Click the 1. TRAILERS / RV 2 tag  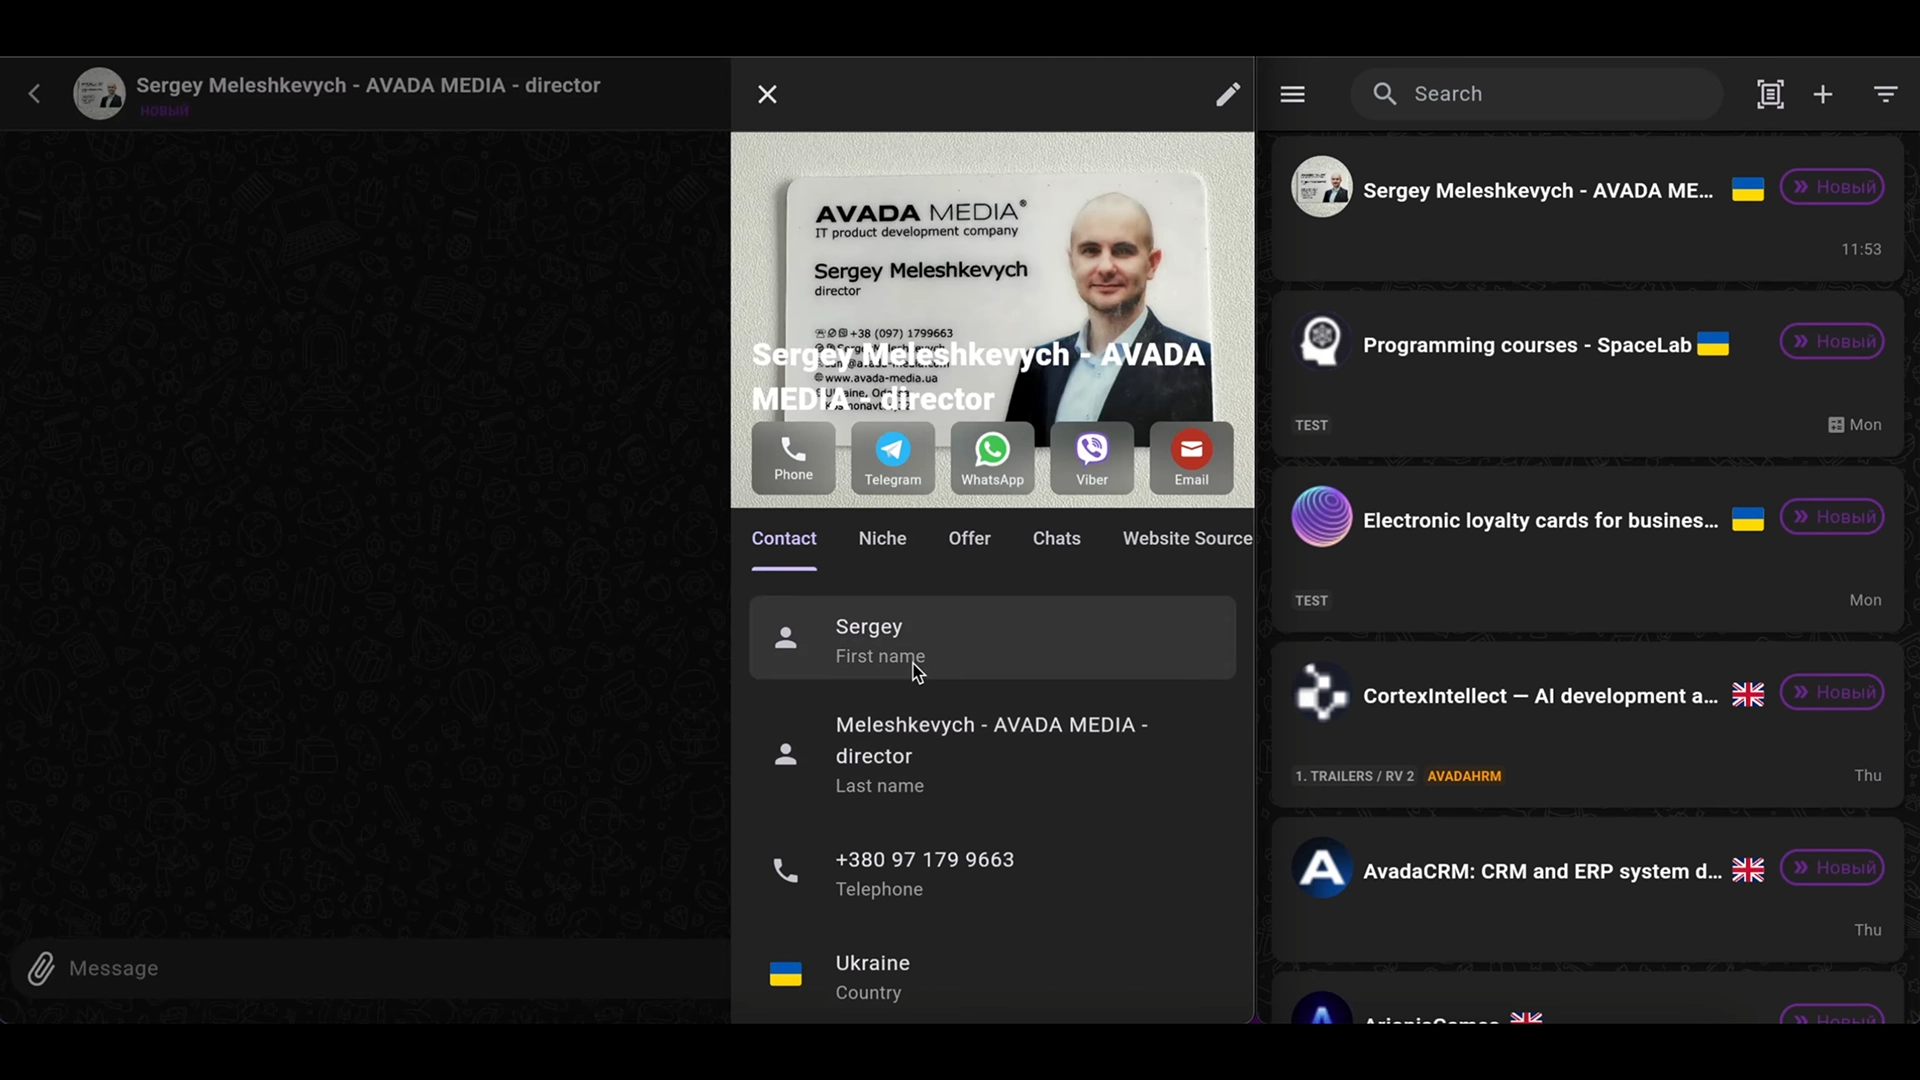pos(1354,776)
